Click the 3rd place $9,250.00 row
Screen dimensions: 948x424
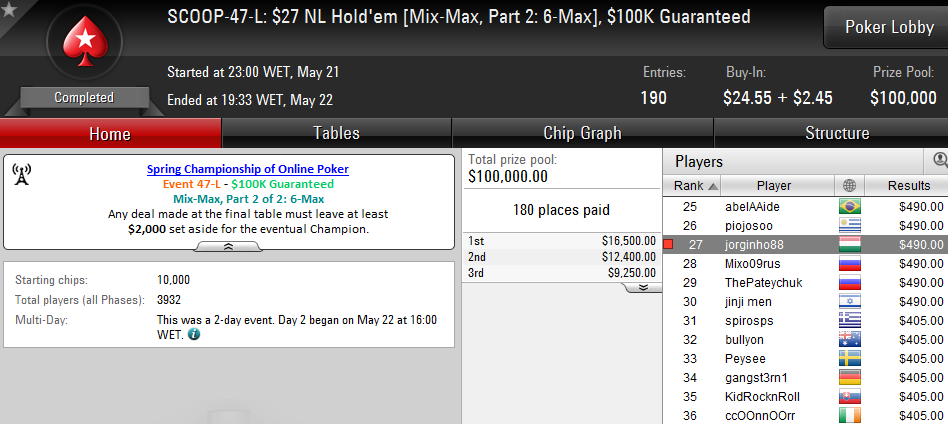(x=562, y=273)
